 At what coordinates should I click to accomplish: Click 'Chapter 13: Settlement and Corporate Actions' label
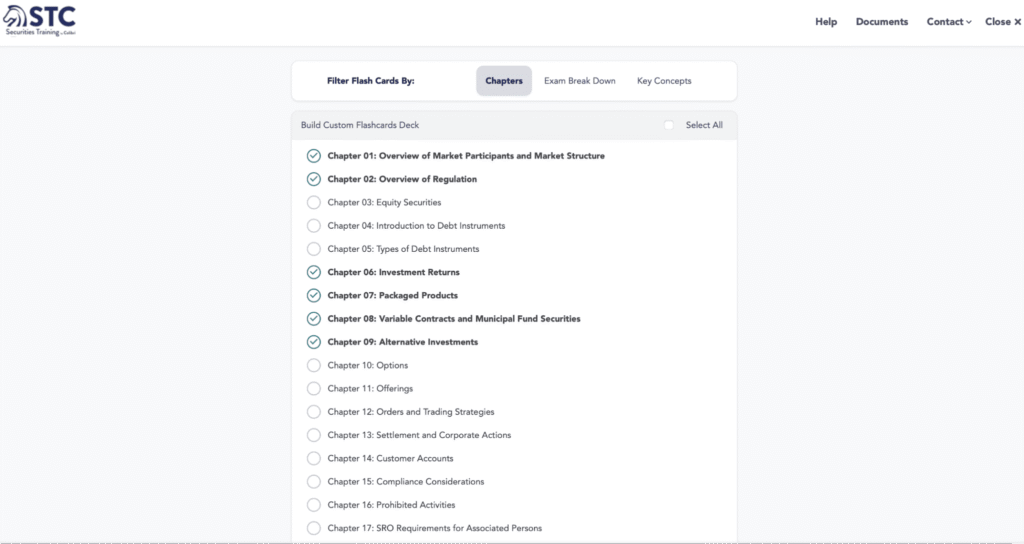pos(419,435)
